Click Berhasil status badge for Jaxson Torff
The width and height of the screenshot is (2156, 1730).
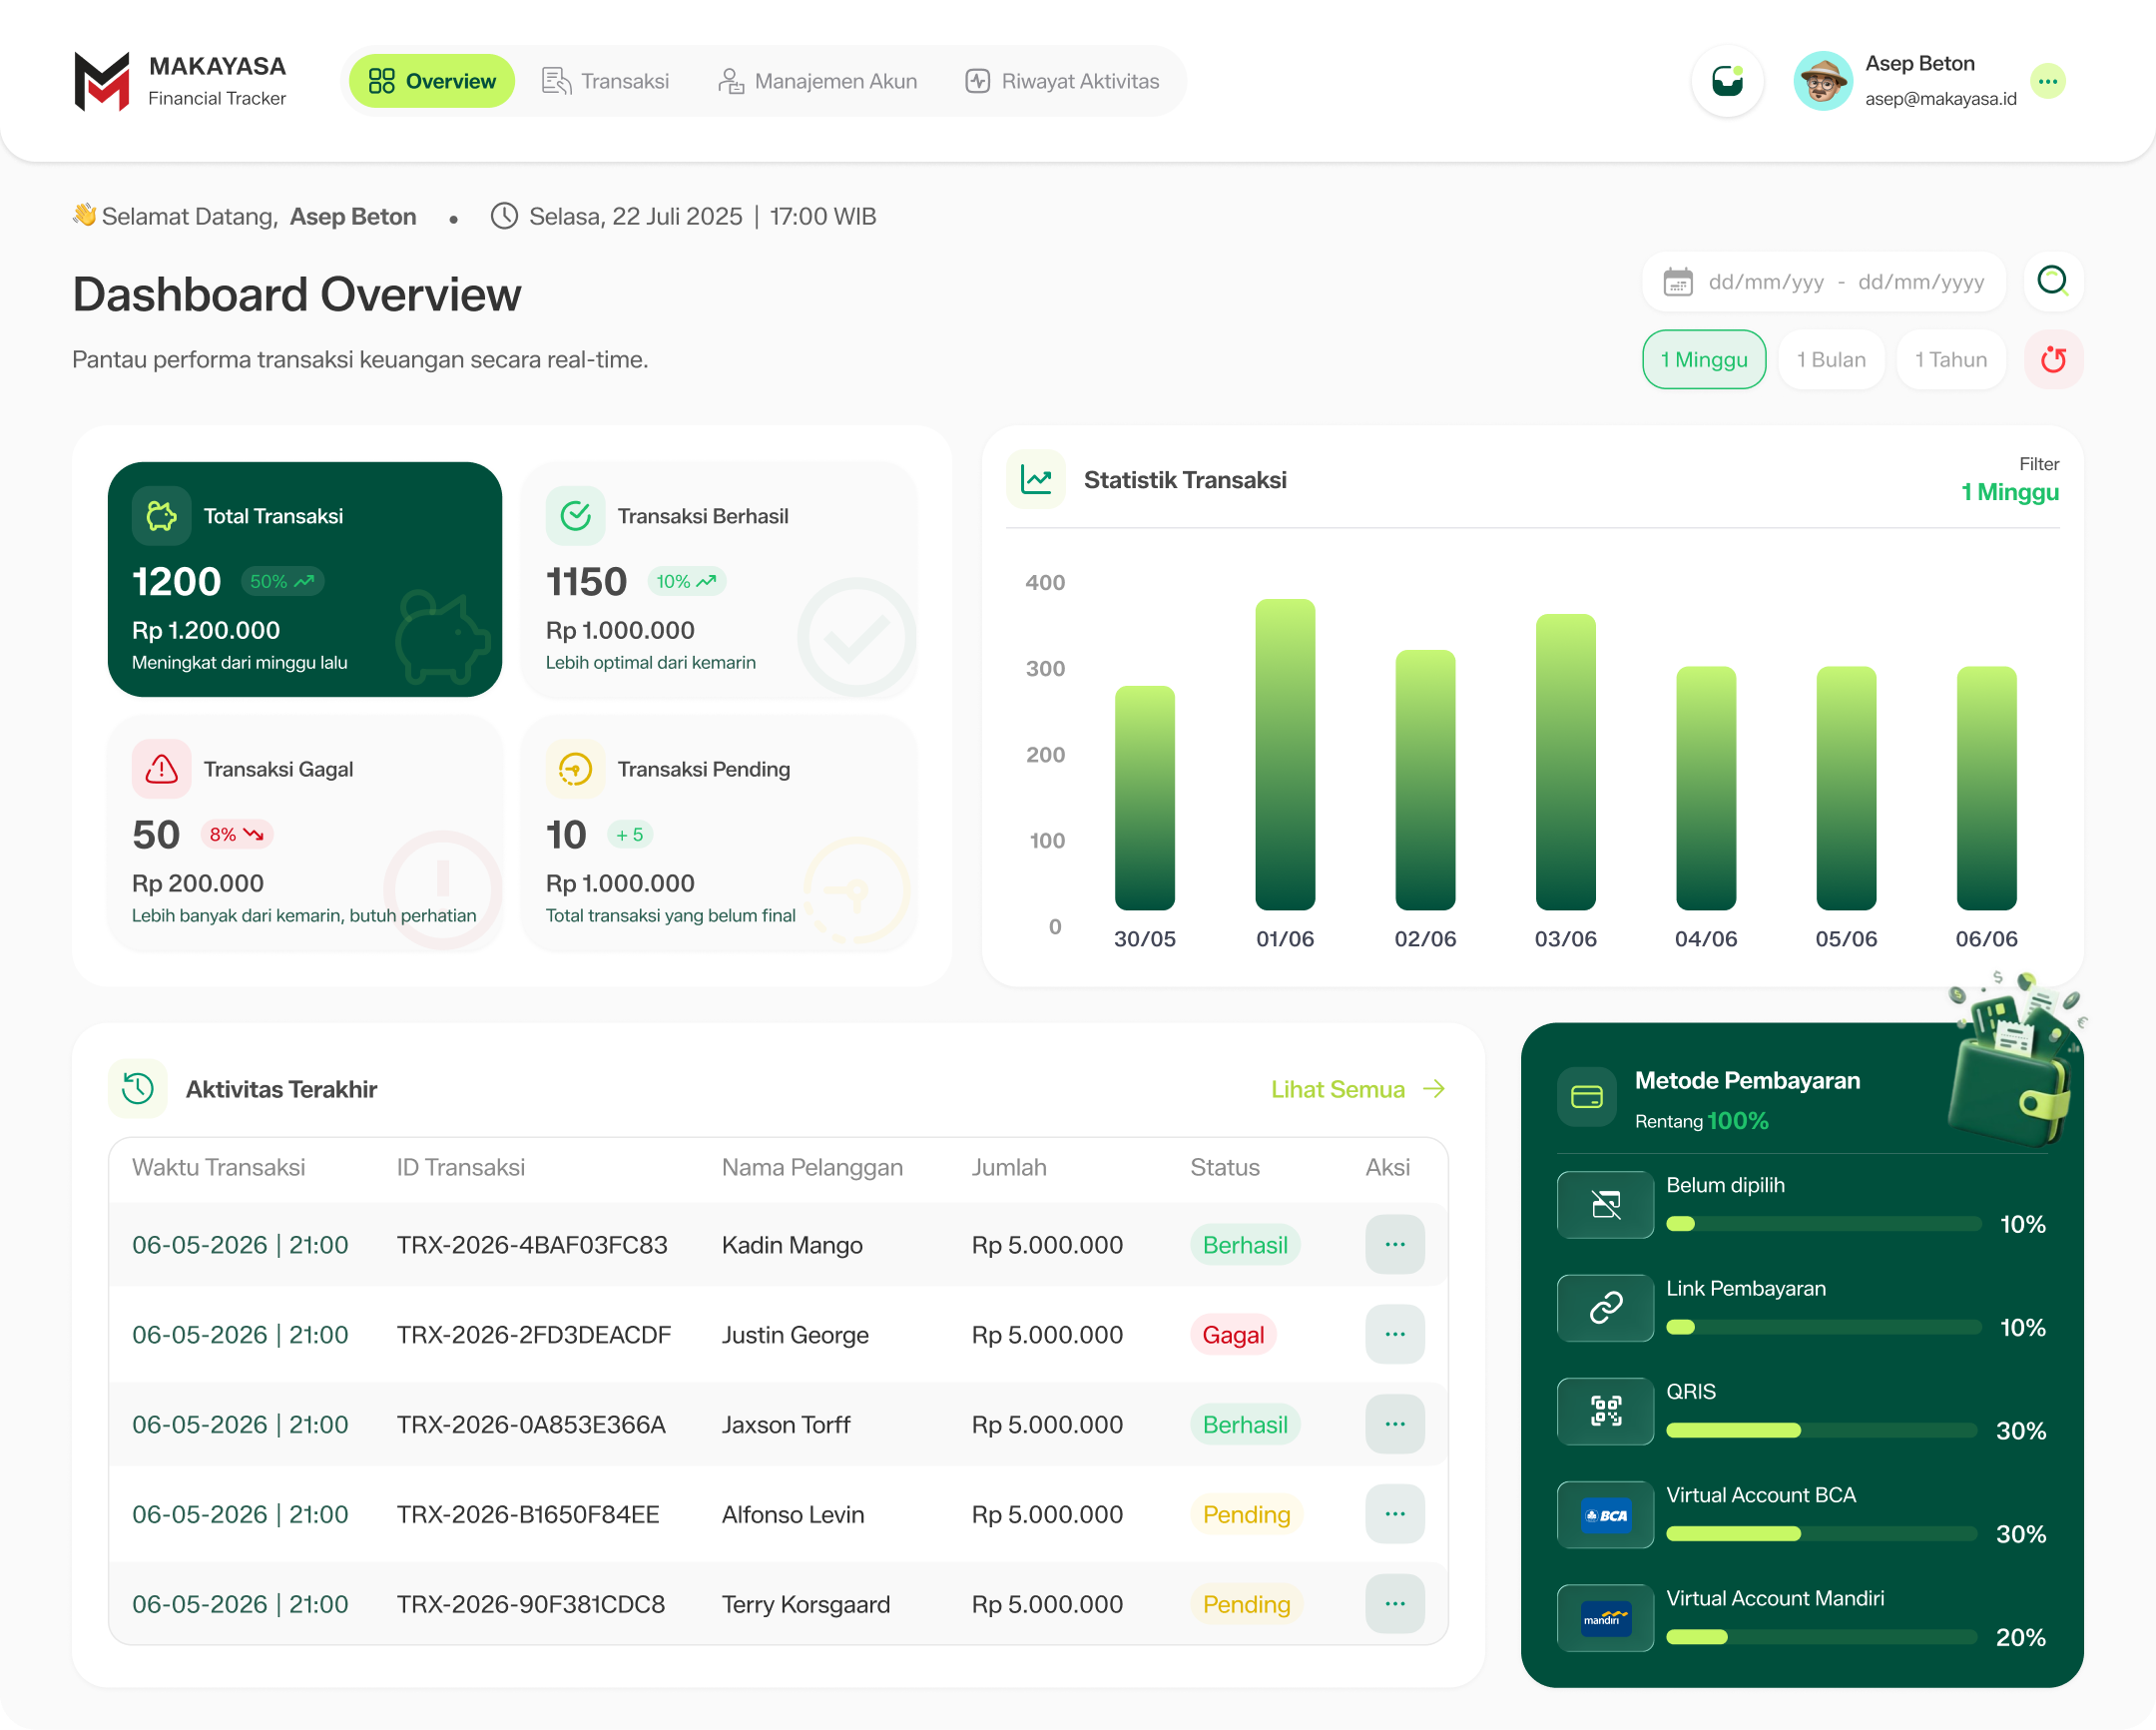(1245, 1424)
